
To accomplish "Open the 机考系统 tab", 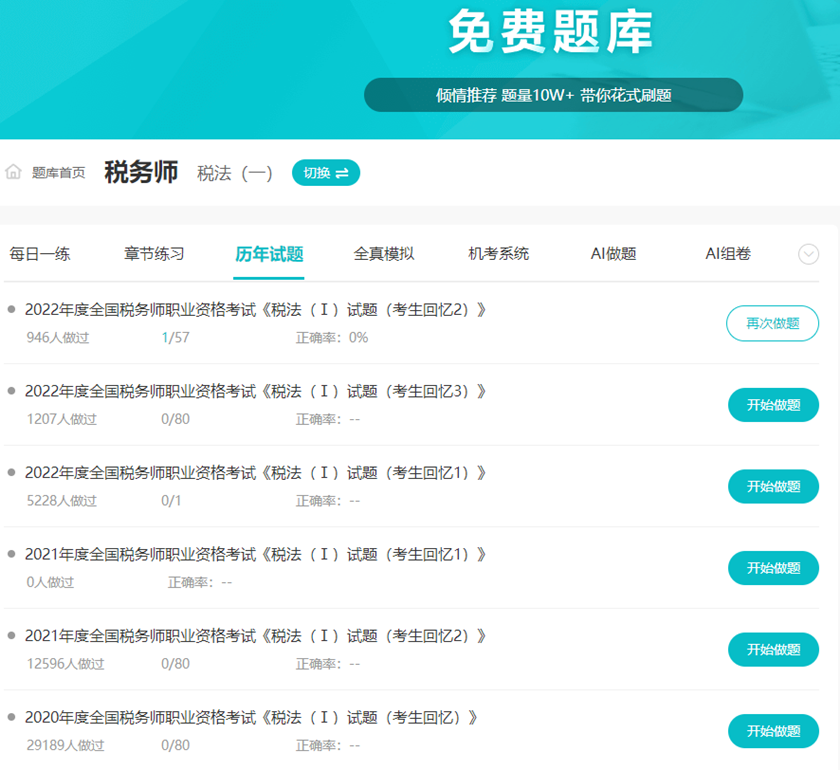I will click(500, 254).
